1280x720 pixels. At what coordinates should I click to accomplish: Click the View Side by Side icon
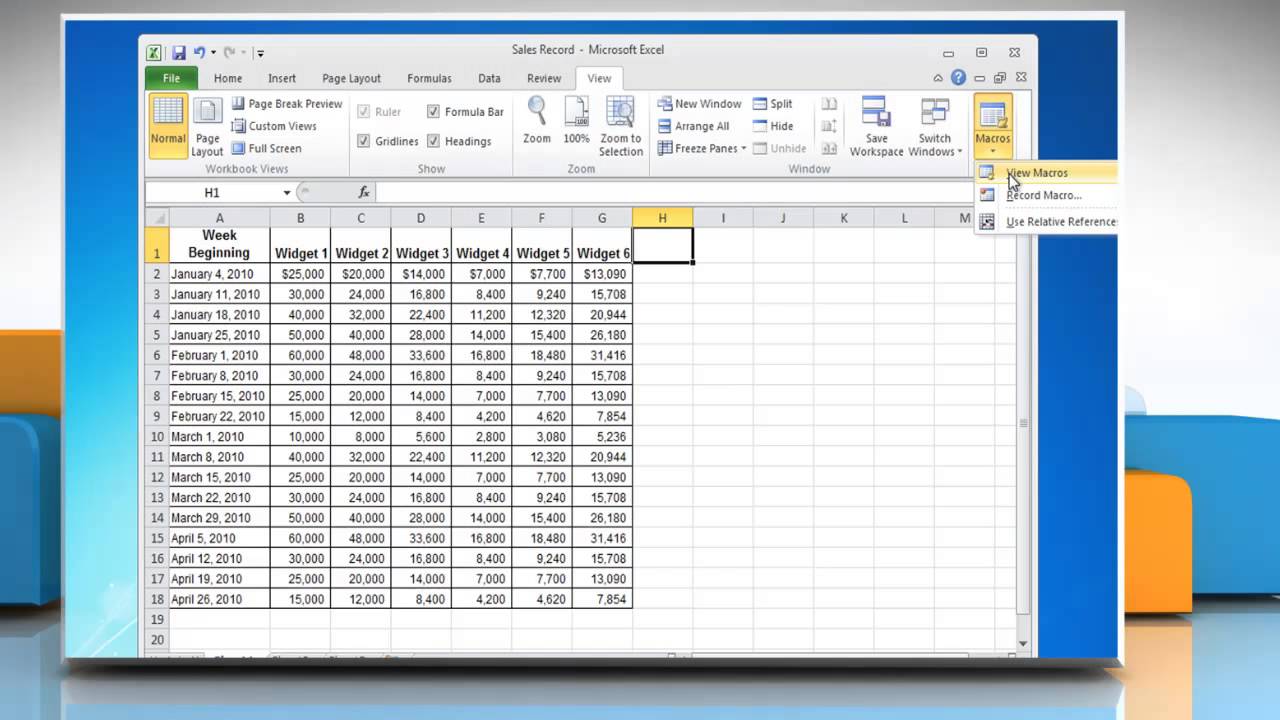coord(829,104)
